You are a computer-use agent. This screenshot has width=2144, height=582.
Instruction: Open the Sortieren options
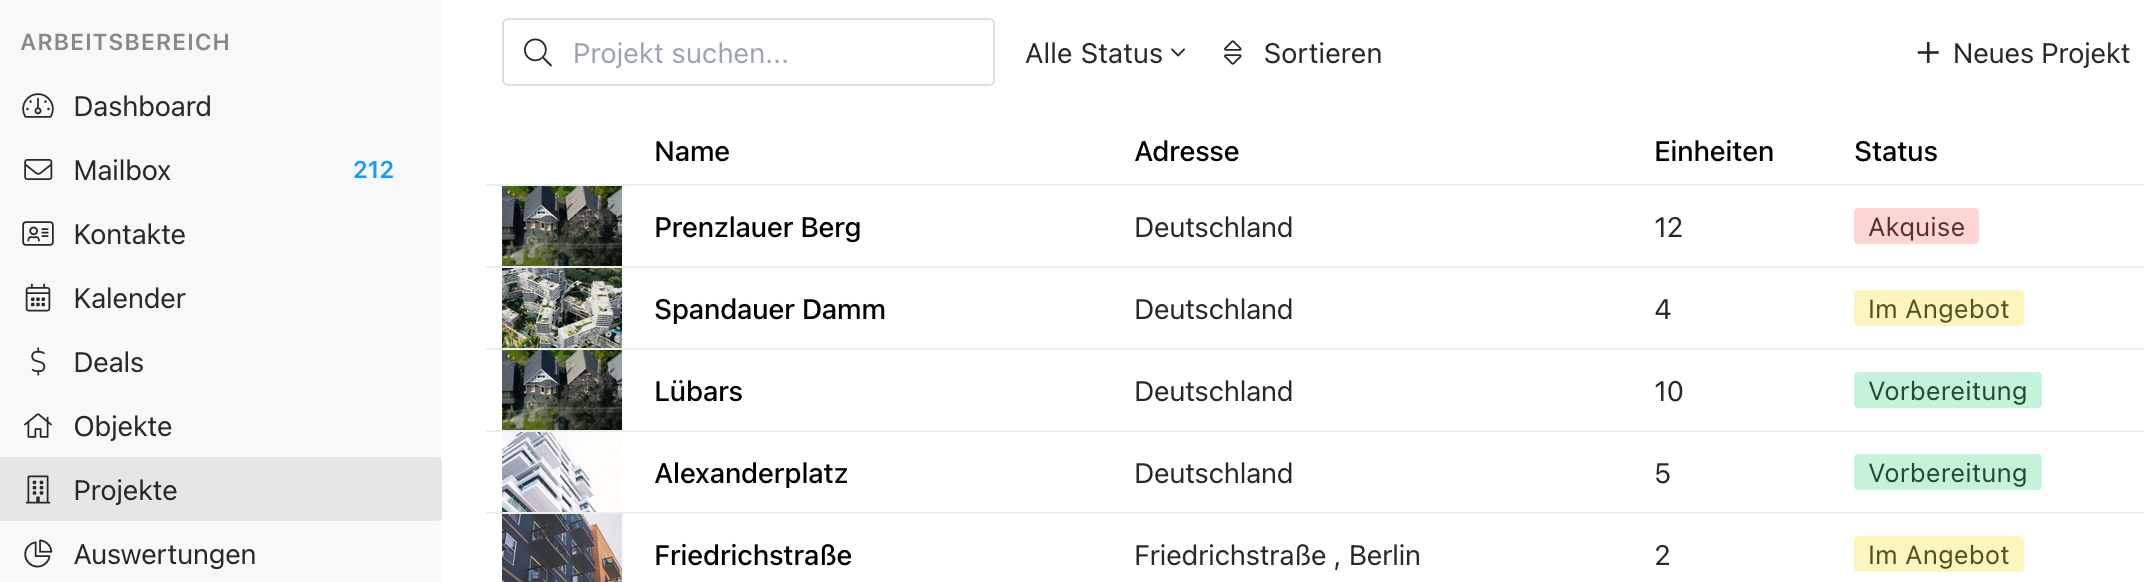tap(1322, 53)
